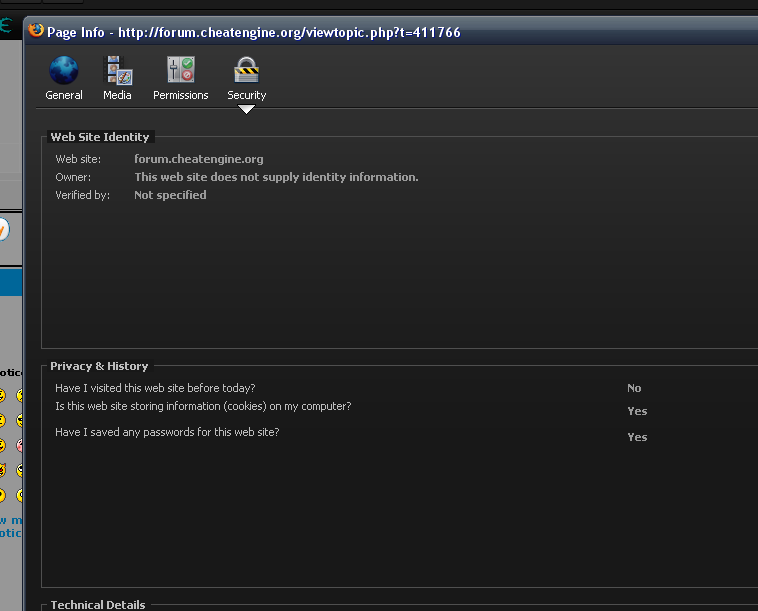Click the Owner: label
This screenshot has height=611, width=758.
pos(73,177)
